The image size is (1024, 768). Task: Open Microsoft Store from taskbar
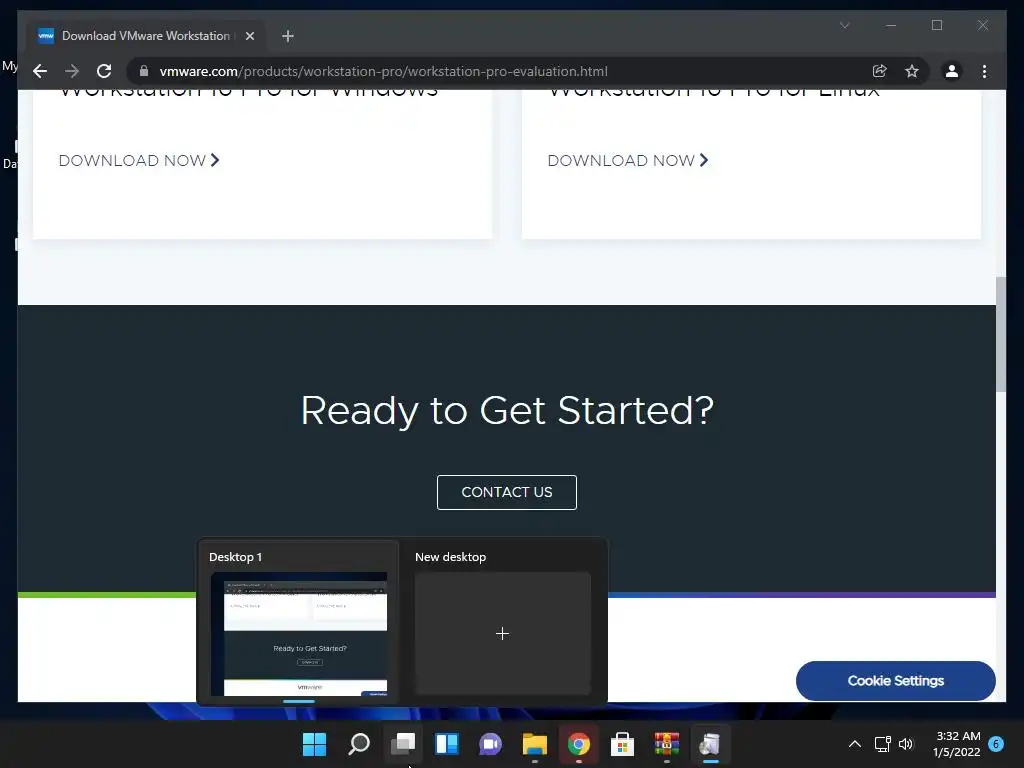pos(622,744)
